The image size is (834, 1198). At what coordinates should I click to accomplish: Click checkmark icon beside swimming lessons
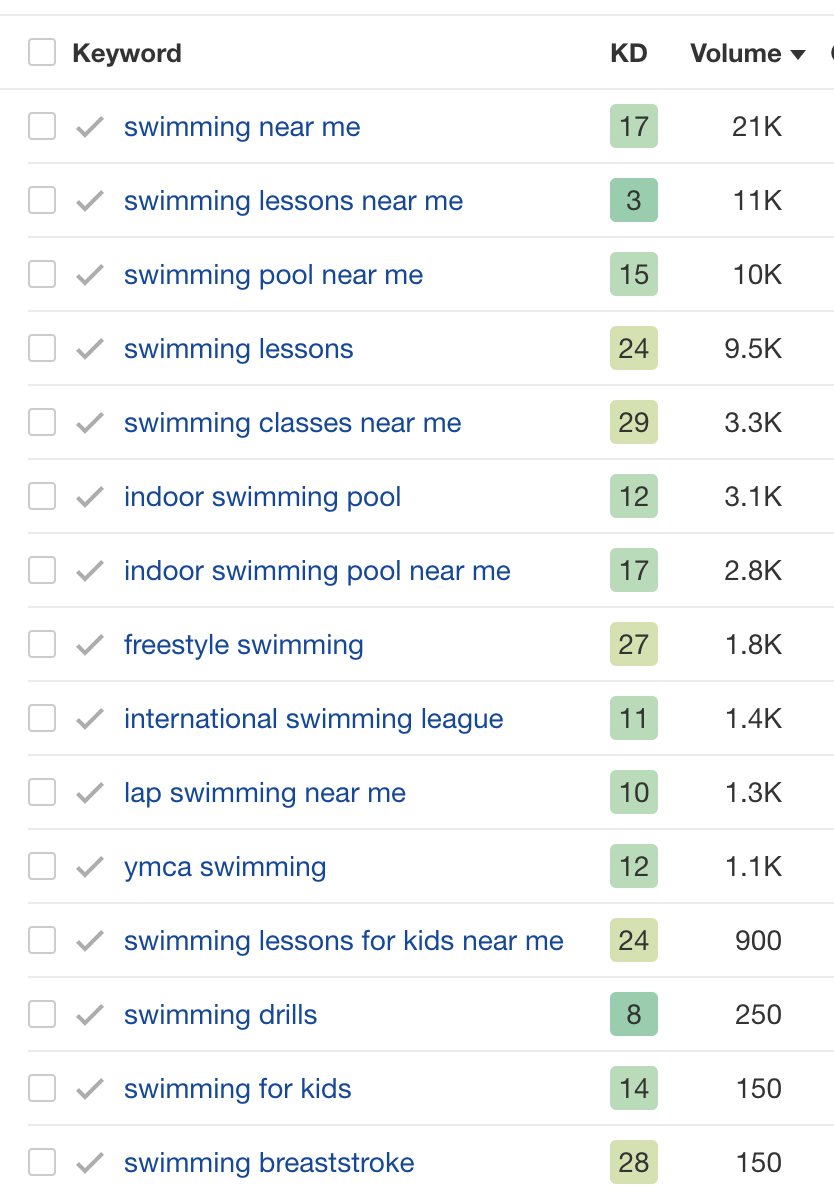click(90, 349)
